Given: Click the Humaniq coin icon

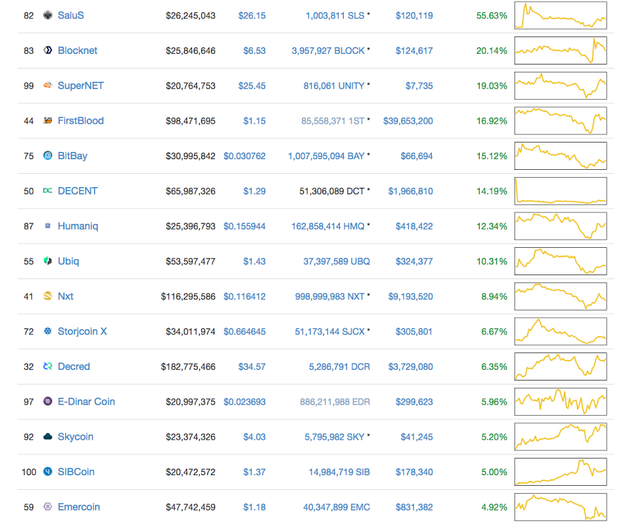Looking at the screenshot, I should [48, 226].
